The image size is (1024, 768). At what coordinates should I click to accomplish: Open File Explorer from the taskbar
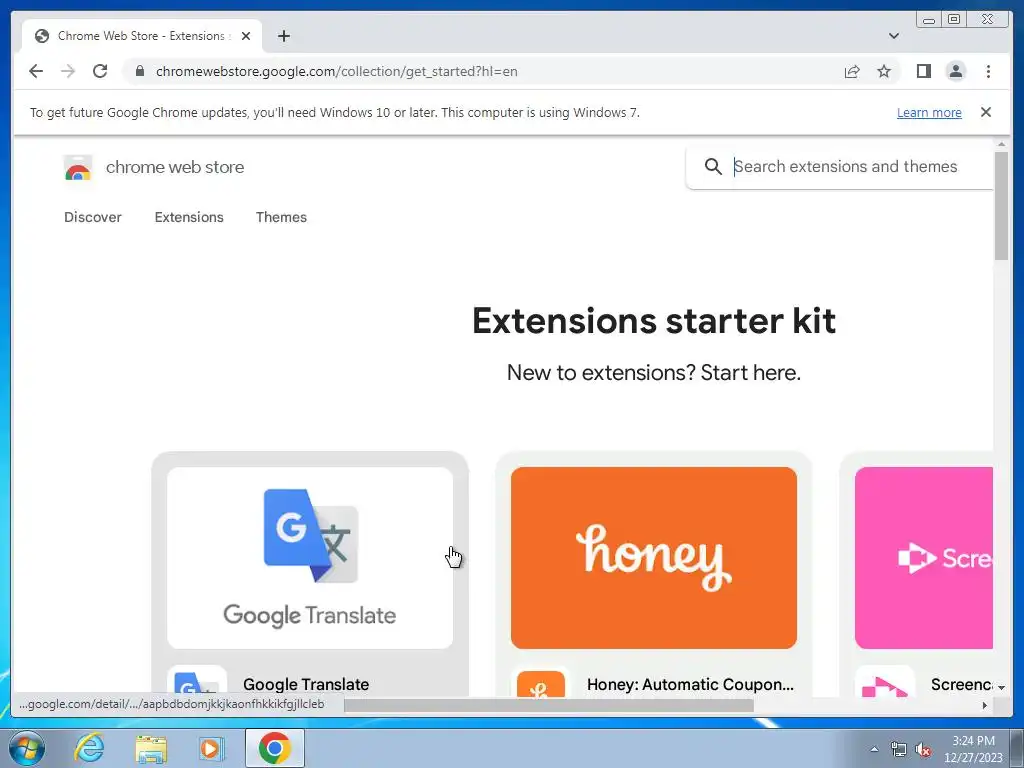(151, 748)
